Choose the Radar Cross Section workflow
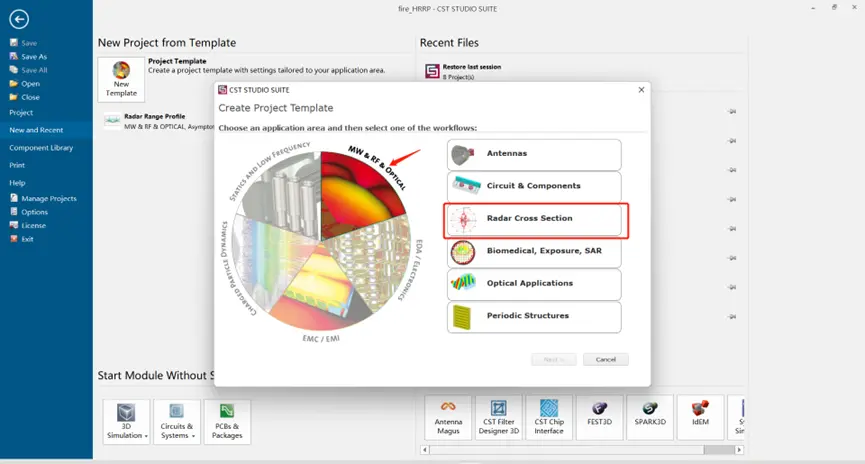The image size is (865, 464). point(534,219)
